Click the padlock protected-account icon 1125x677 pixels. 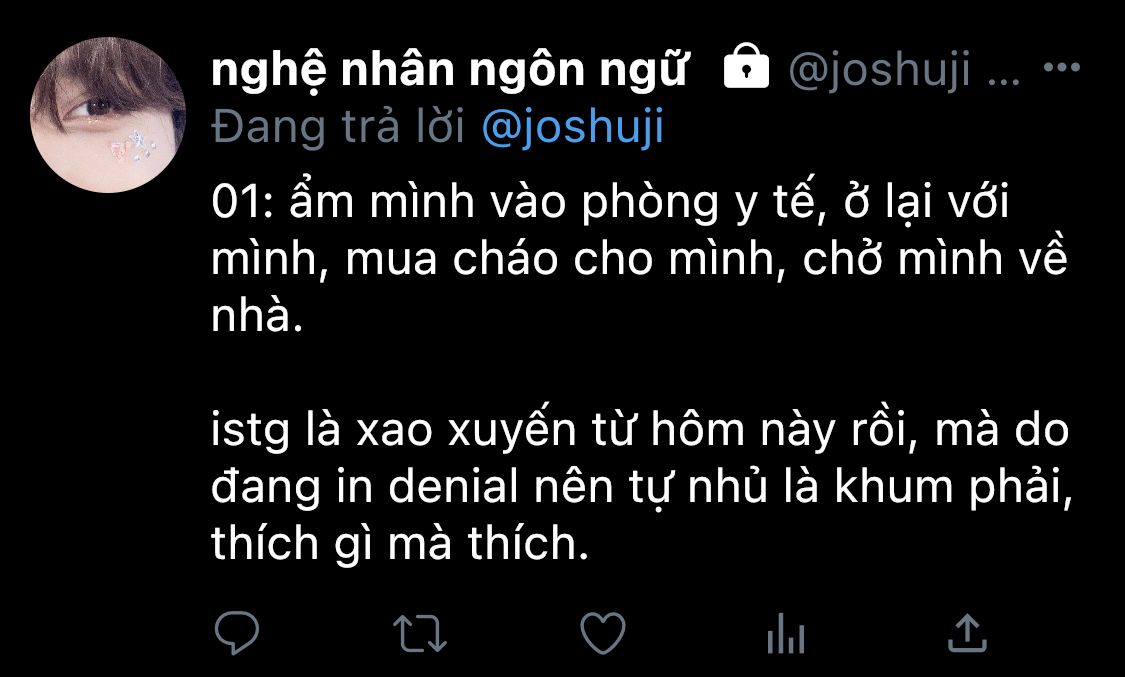tap(746, 66)
